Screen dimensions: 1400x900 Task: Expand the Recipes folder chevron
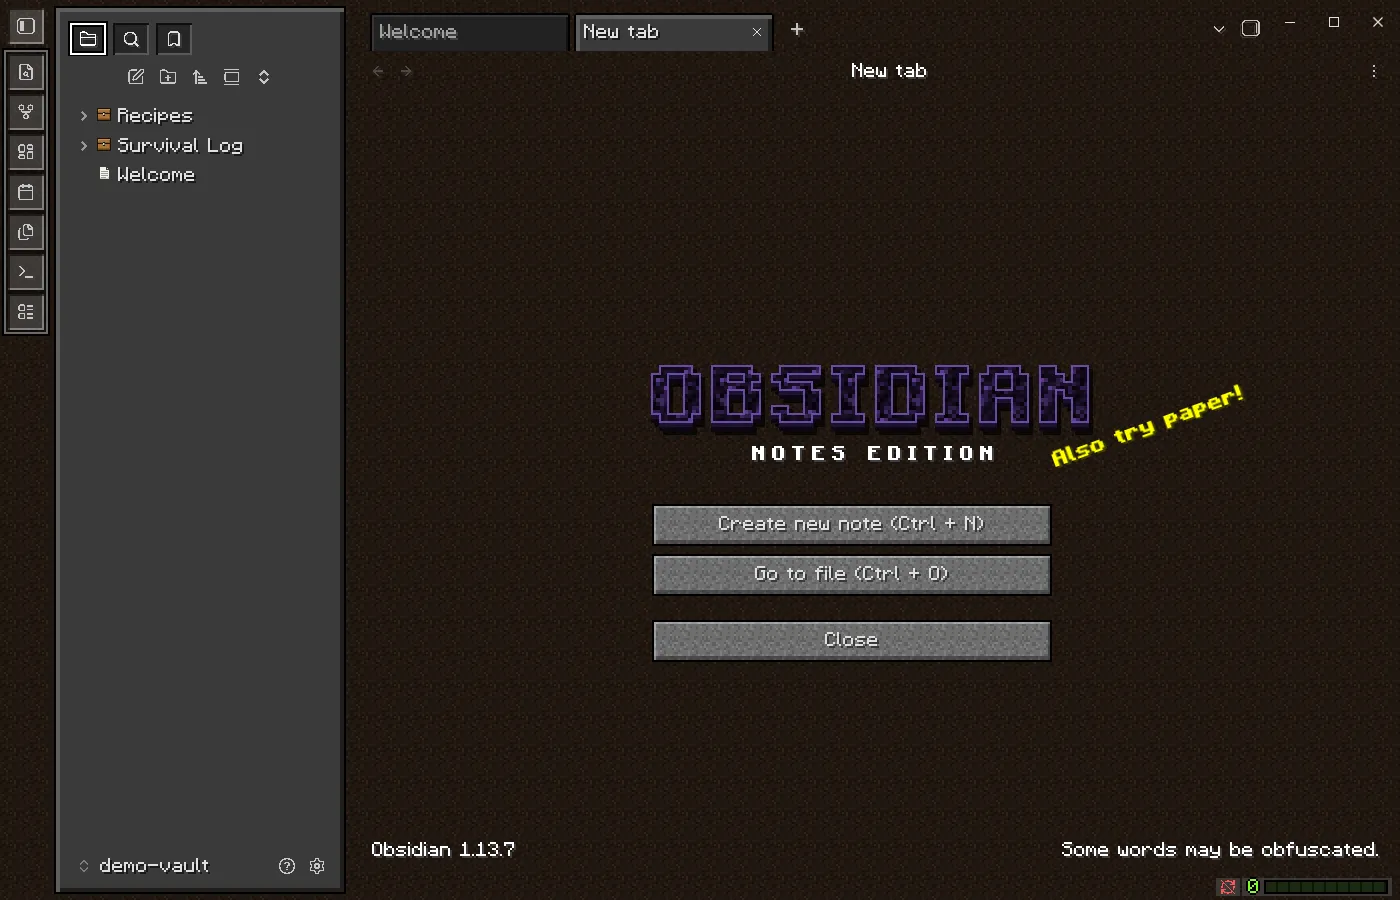(84, 116)
